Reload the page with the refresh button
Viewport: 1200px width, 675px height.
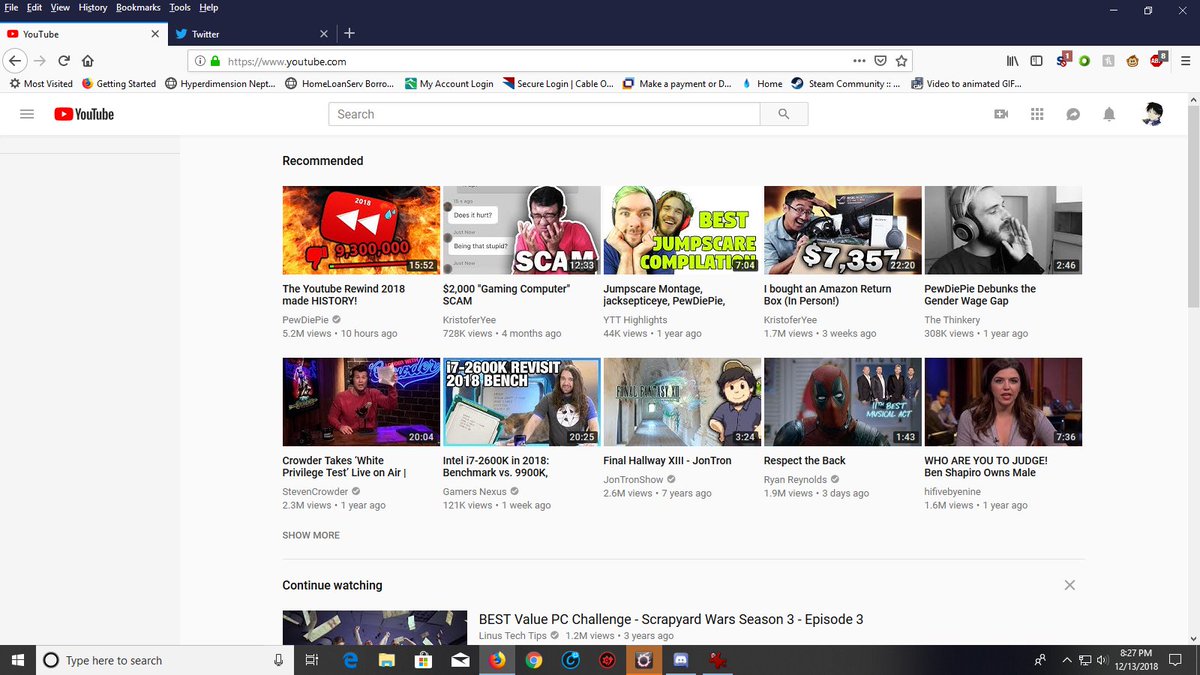64,60
